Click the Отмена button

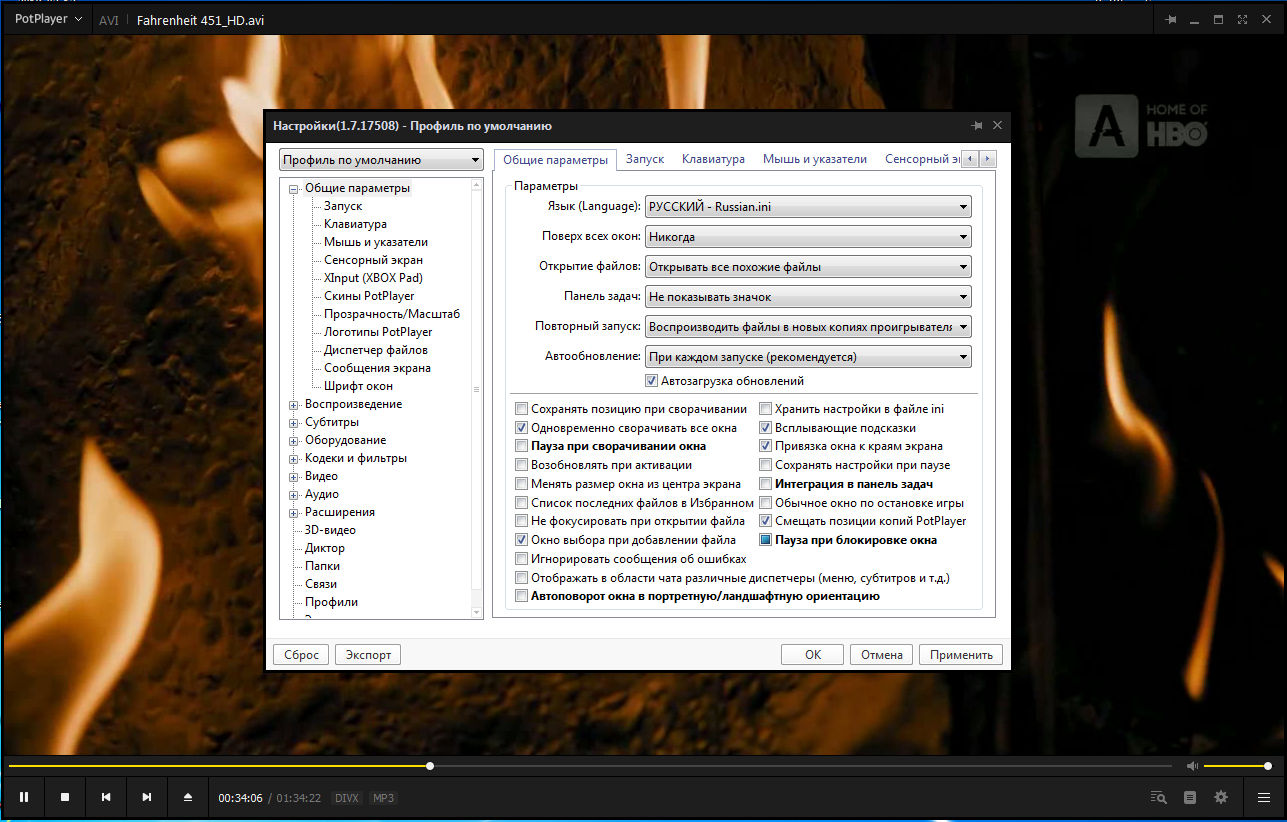click(882, 655)
